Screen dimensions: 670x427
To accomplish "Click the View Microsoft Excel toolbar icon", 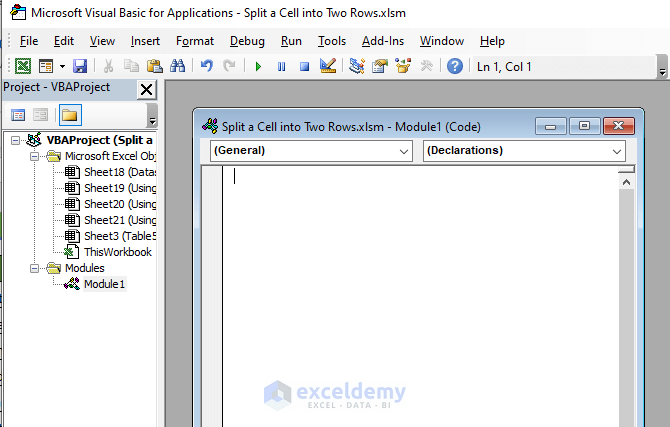I will click(23, 66).
